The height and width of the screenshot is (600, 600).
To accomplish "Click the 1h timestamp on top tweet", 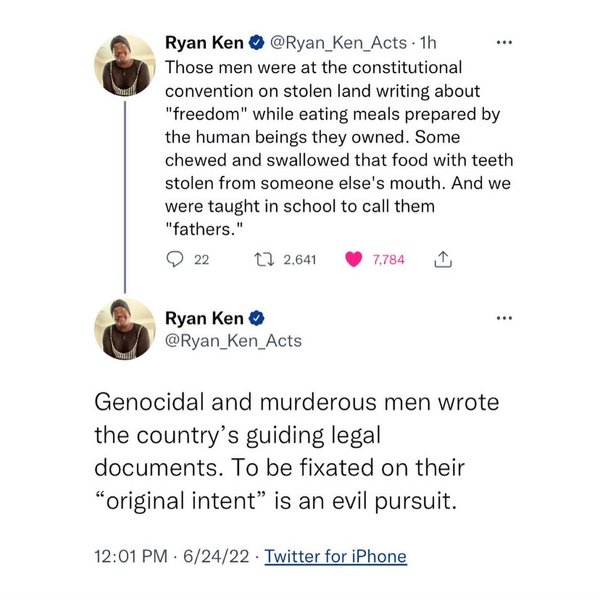I will (427, 43).
